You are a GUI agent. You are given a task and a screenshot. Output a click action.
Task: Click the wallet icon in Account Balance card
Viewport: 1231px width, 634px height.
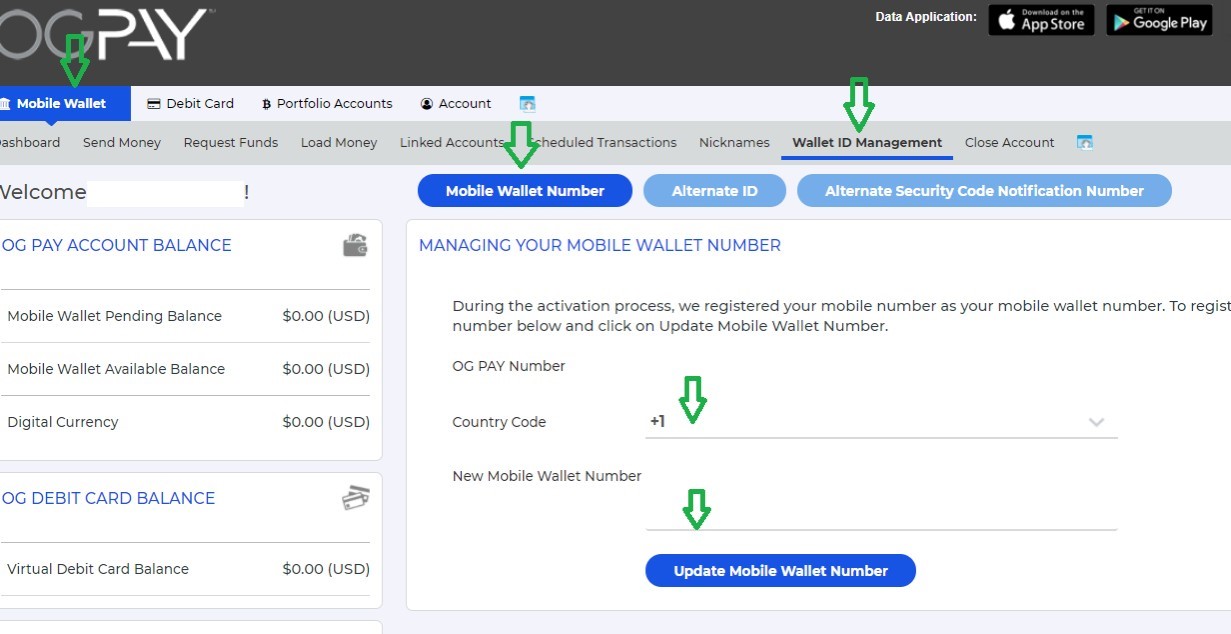click(x=355, y=245)
